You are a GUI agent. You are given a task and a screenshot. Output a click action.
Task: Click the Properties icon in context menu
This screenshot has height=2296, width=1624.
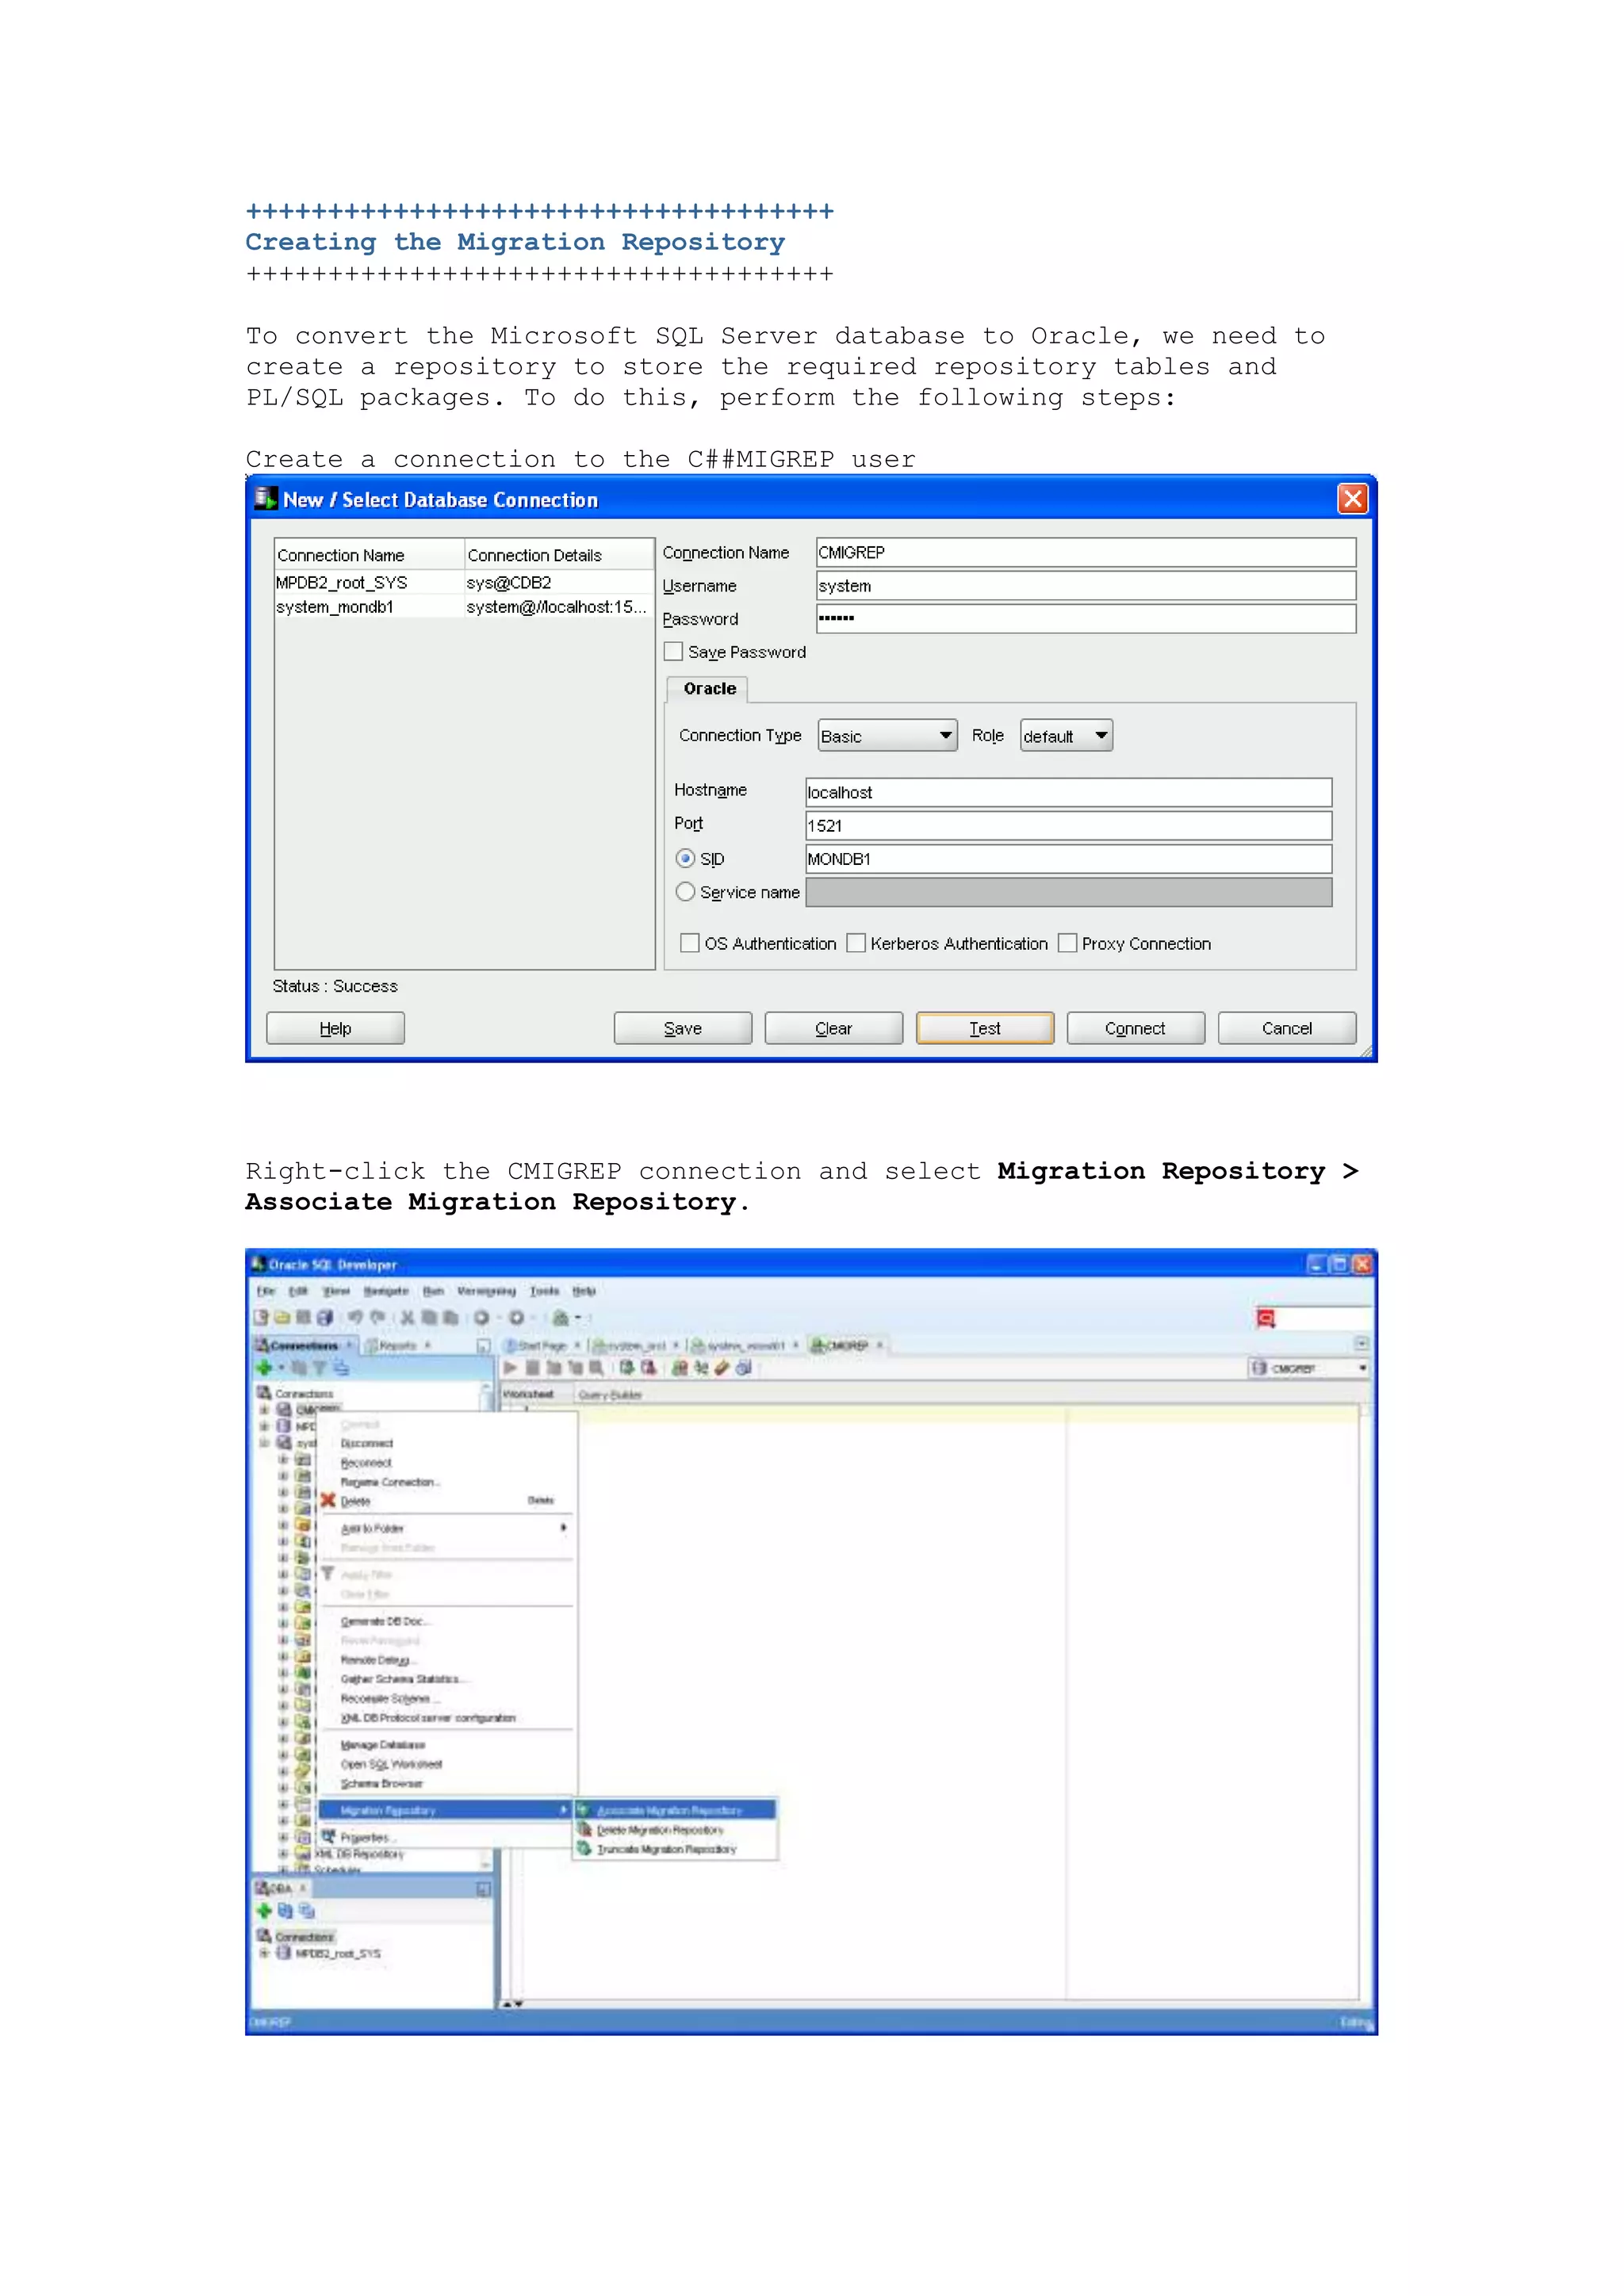tap(328, 1837)
